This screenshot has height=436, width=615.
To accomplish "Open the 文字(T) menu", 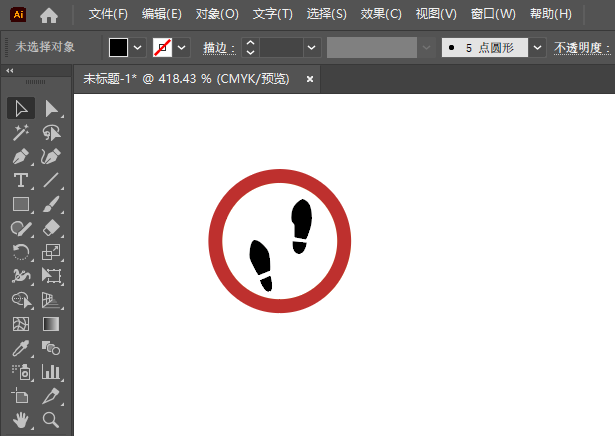I will (x=273, y=15).
